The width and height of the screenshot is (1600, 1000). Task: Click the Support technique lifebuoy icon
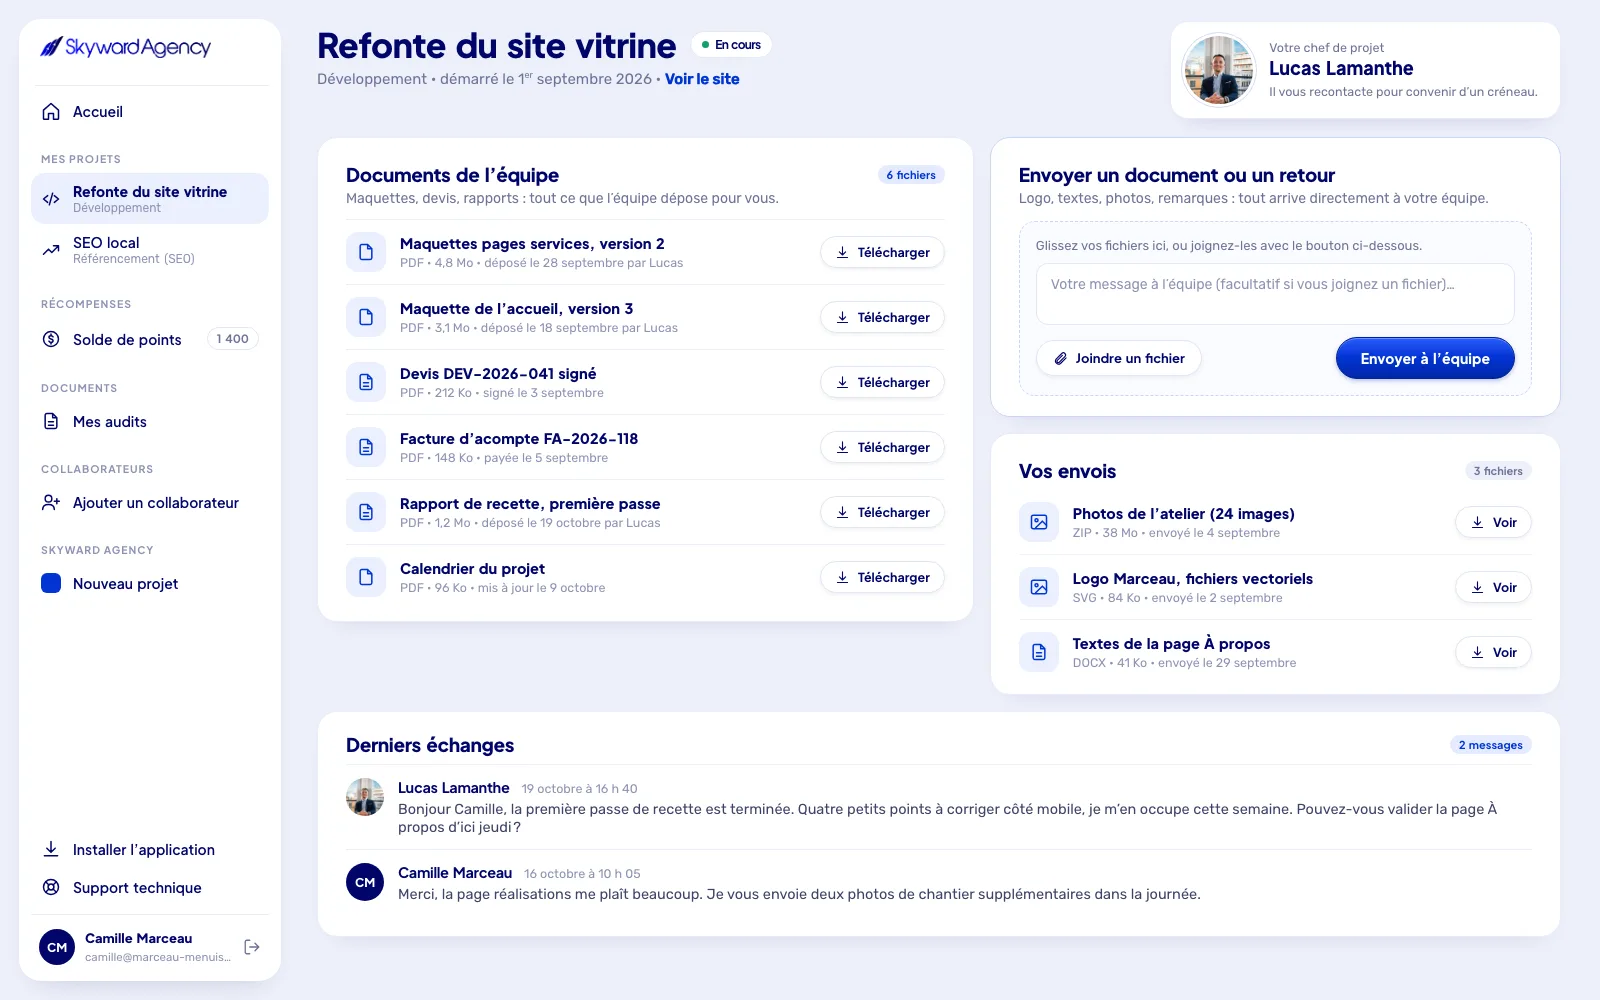[51, 887]
